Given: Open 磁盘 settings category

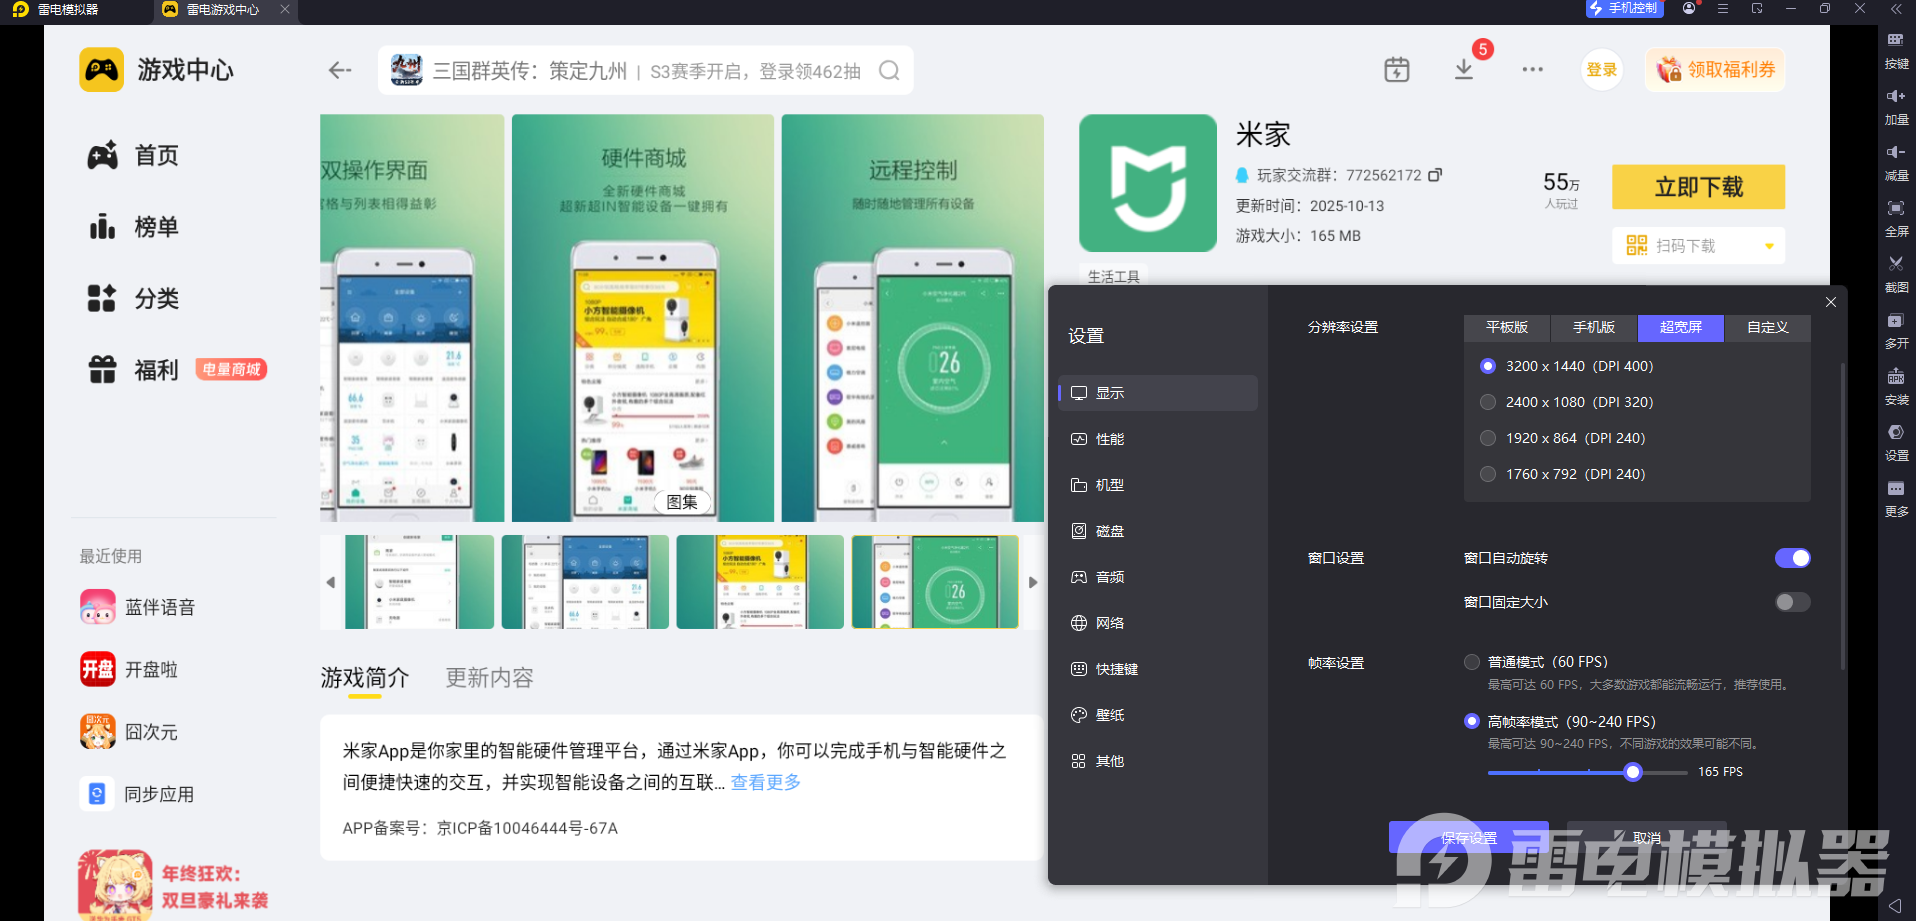Looking at the screenshot, I should point(1158,531).
